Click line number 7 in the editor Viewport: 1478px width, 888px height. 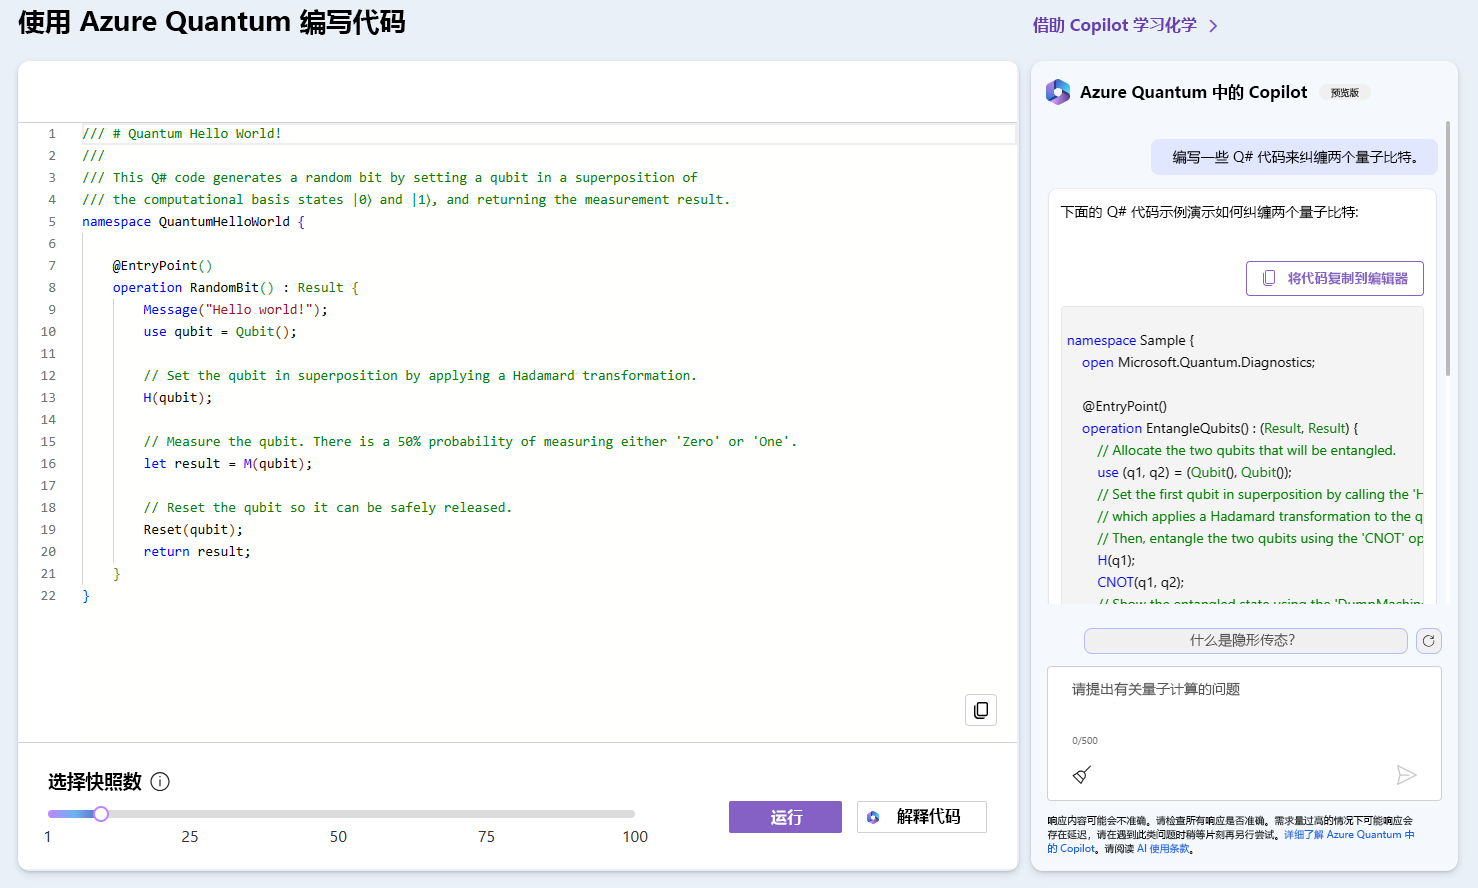tap(52, 266)
